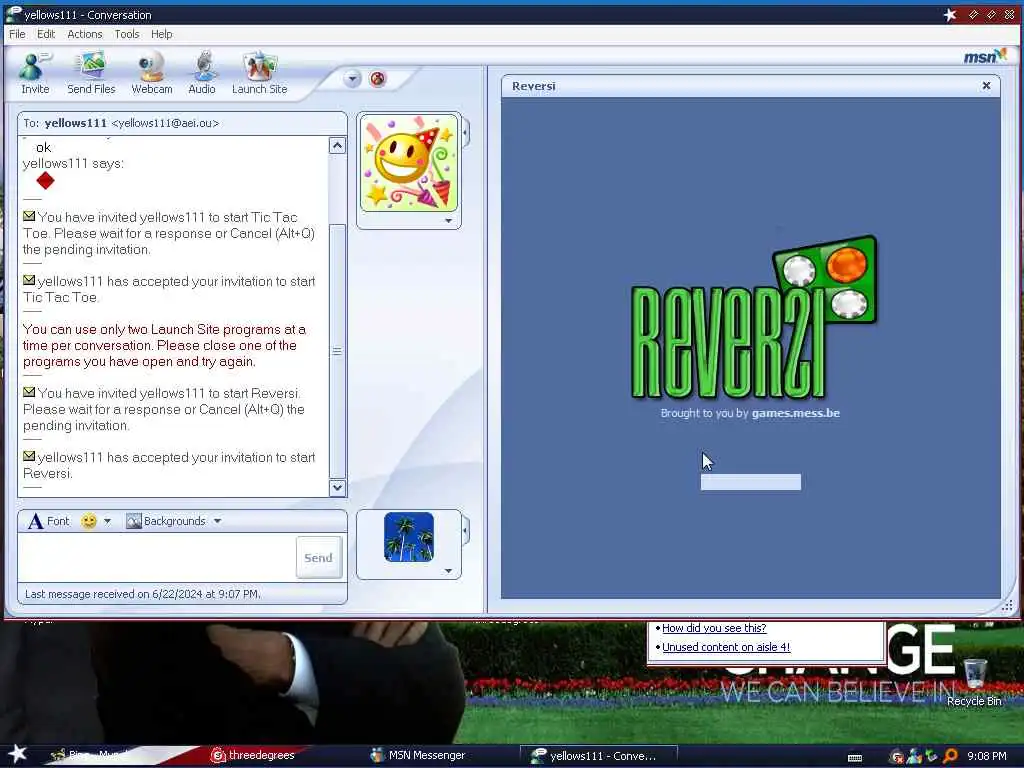Open the contact display picture dropdown arrow

[x=448, y=221]
